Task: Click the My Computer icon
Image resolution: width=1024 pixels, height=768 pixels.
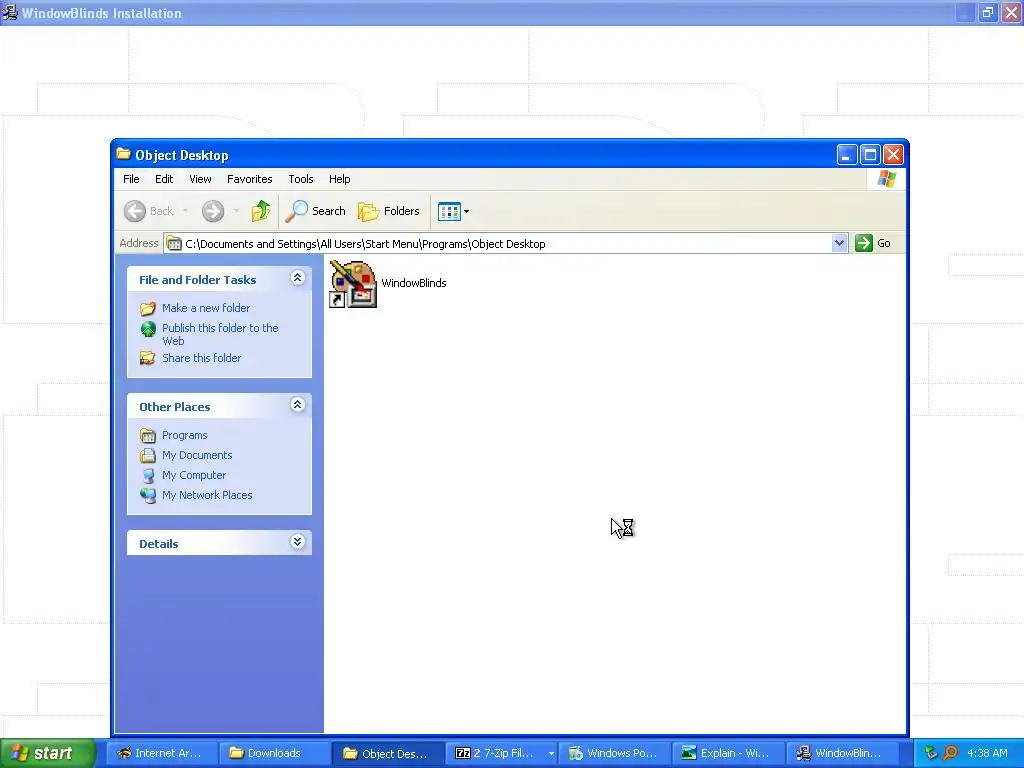Action: tap(148, 475)
